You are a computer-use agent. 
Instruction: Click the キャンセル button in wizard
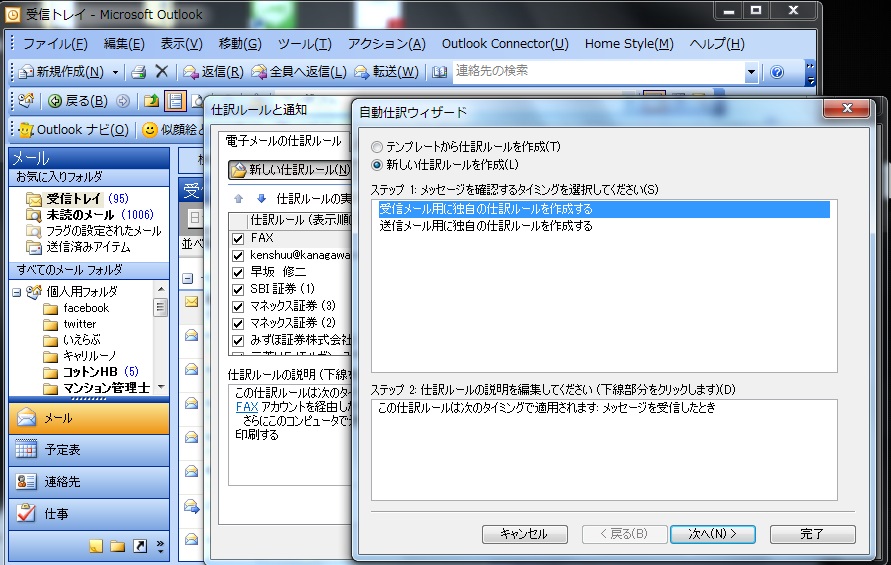click(524, 534)
